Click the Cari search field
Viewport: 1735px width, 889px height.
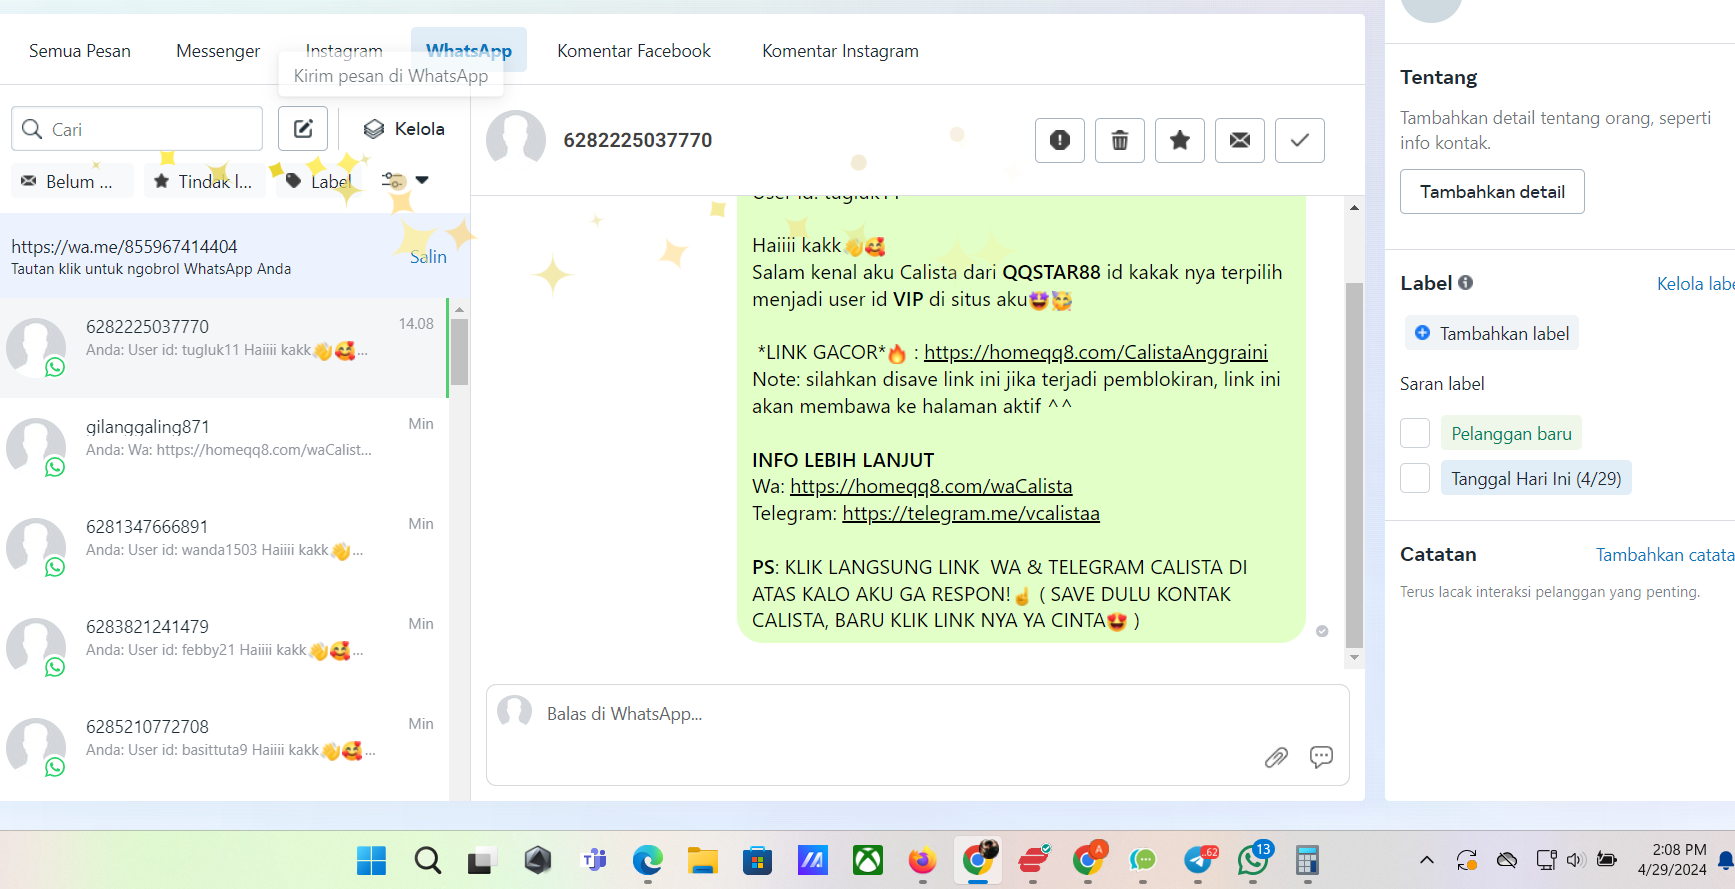coord(137,129)
